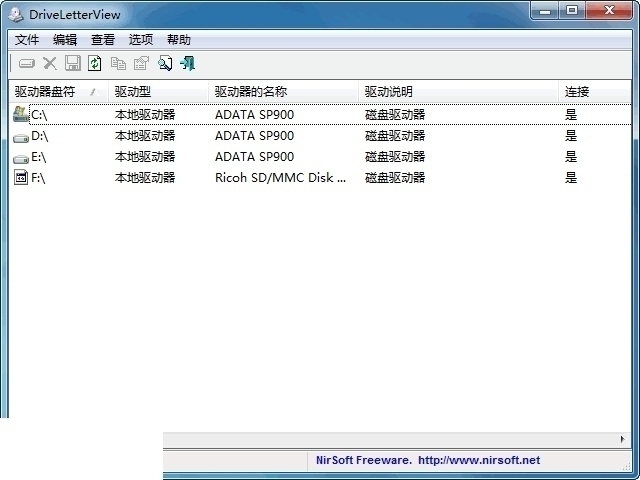Select the E:\ drive letter text

pos(39,157)
